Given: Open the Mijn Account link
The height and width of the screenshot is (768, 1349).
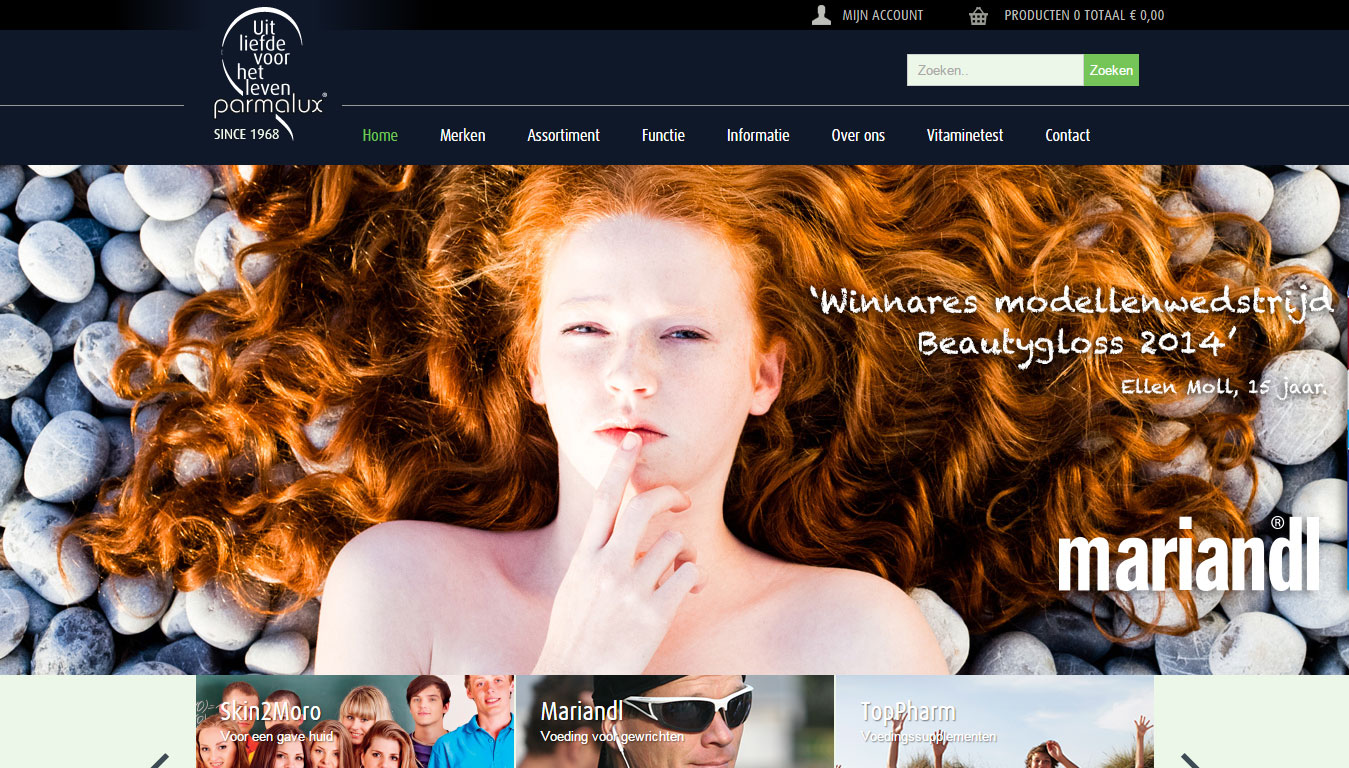Looking at the screenshot, I should (882, 15).
